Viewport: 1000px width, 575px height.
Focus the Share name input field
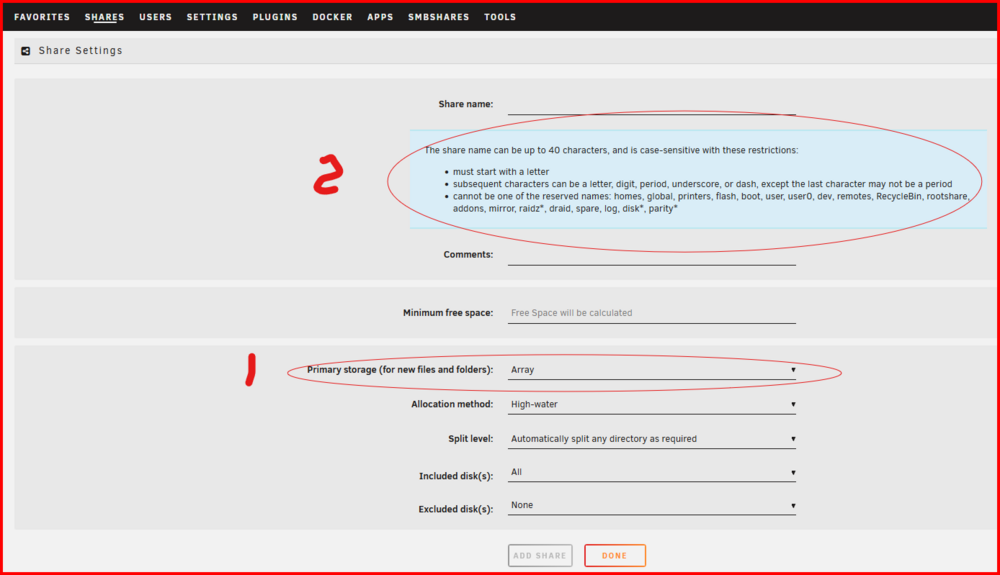coord(652,105)
